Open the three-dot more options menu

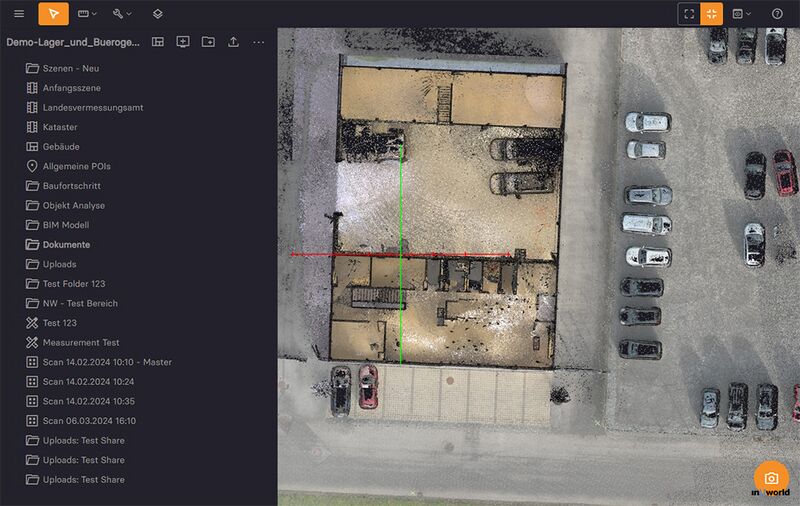click(x=259, y=42)
